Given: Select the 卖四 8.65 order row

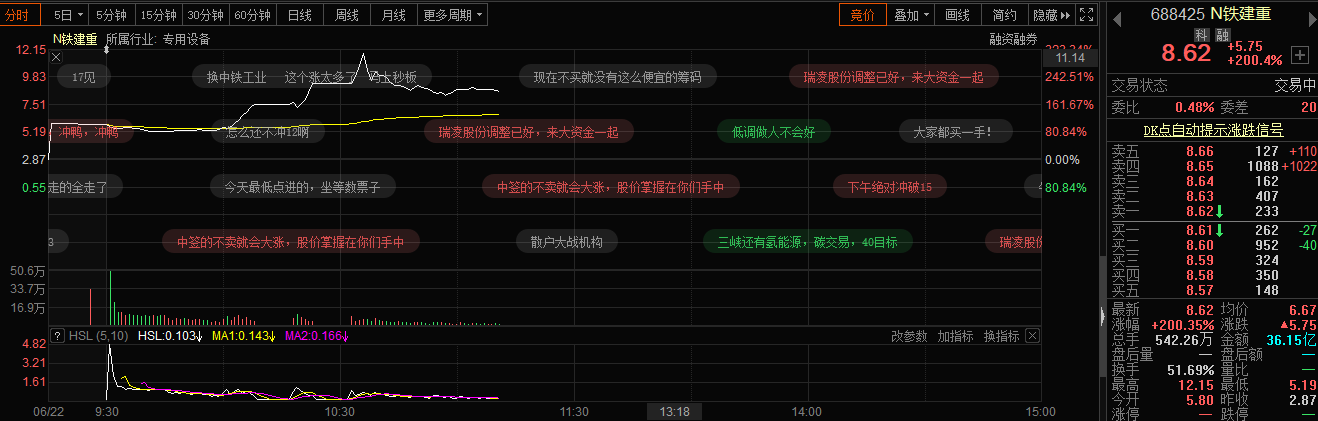Looking at the screenshot, I should [x=1212, y=166].
